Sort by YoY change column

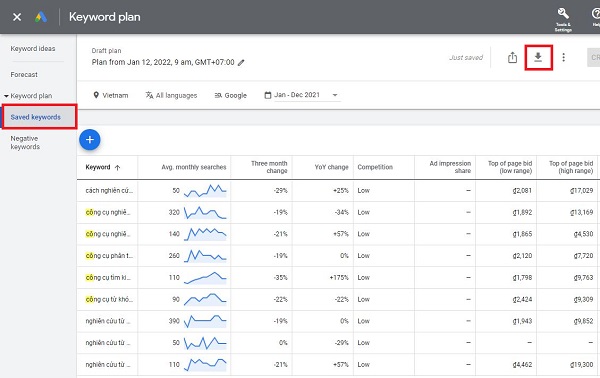click(x=331, y=167)
